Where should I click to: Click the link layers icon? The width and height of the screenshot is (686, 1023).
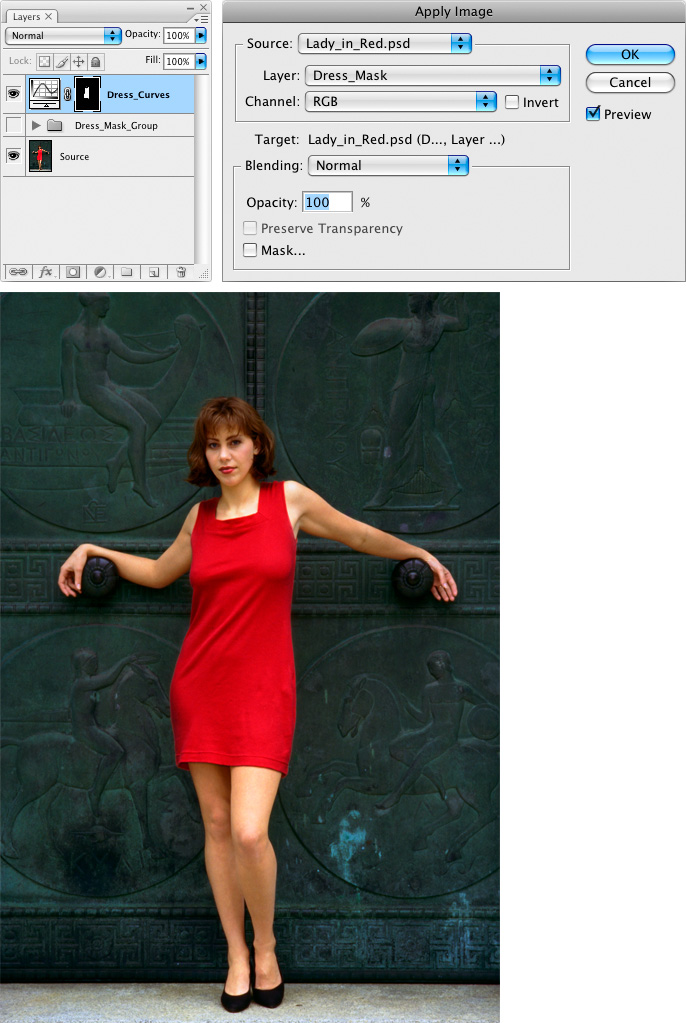(18, 271)
